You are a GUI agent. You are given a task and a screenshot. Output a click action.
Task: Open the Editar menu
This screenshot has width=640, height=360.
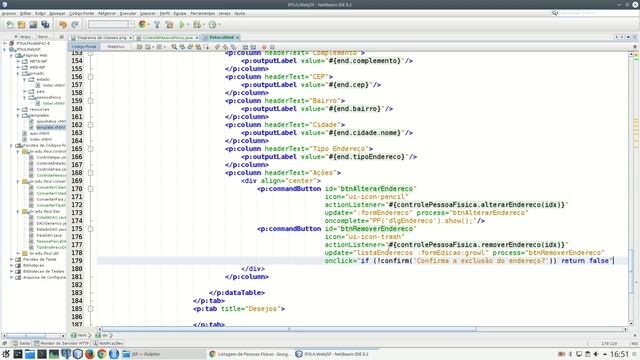point(25,13)
